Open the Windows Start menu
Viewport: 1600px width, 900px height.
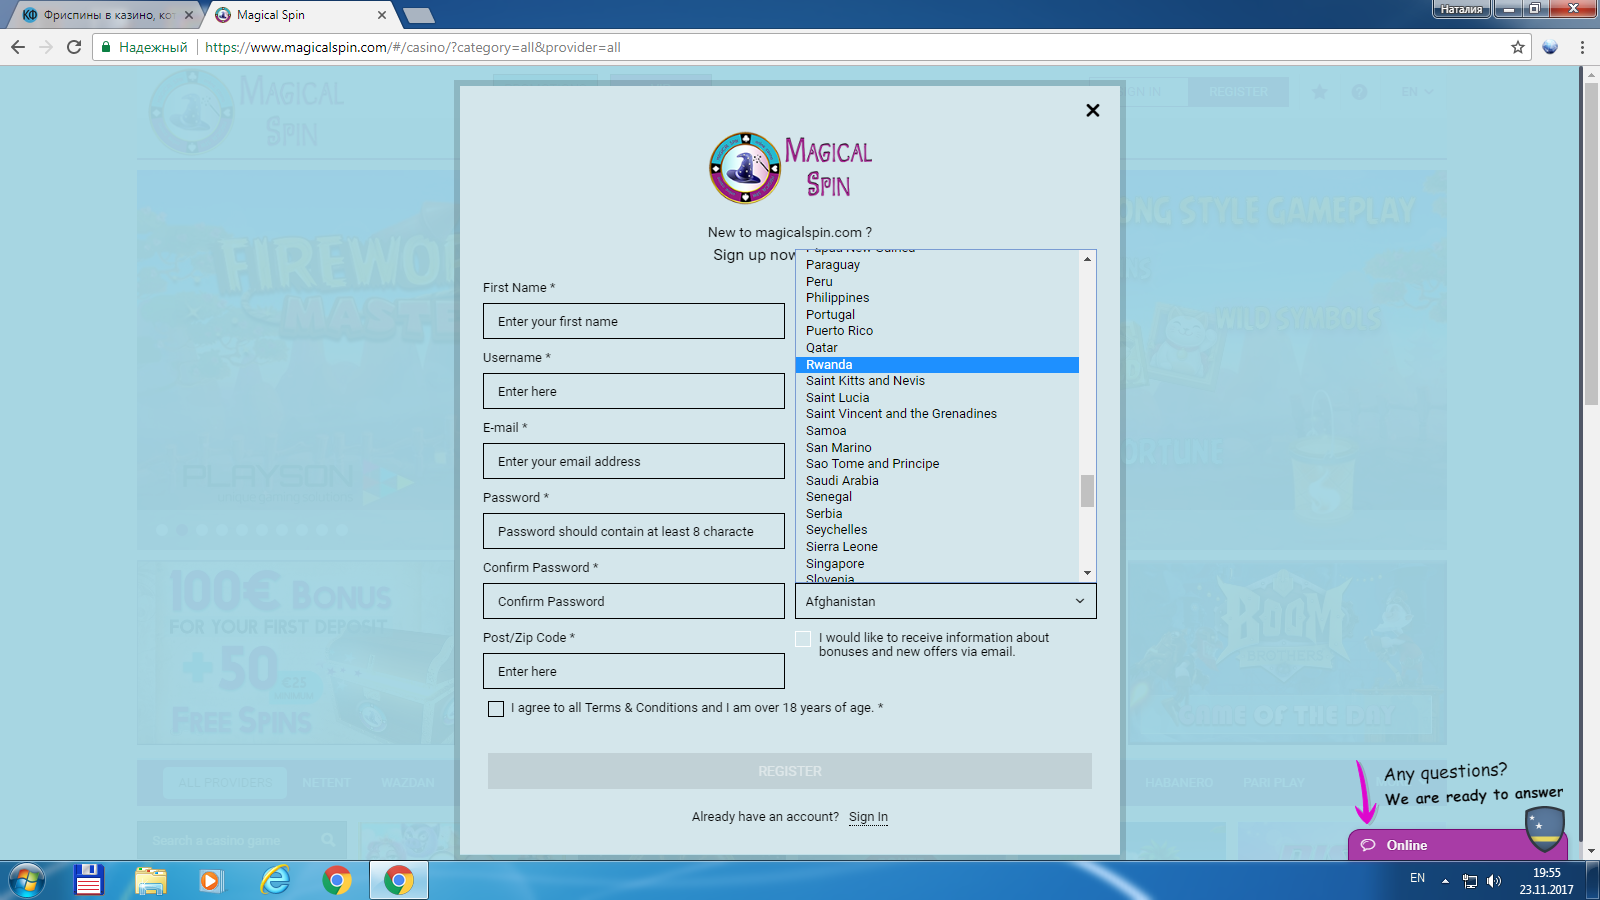[27, 880]
